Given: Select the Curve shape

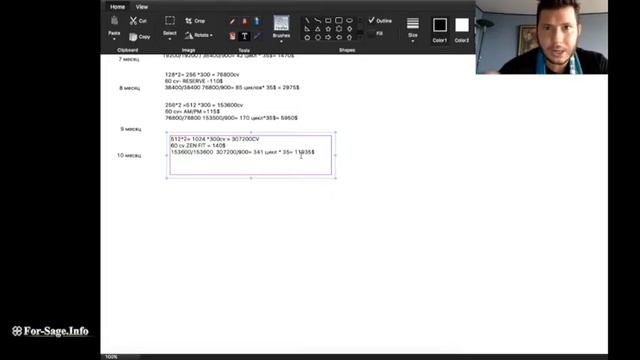Looking at the screenshot, I should pyautogui.click(x=318, y=20).
